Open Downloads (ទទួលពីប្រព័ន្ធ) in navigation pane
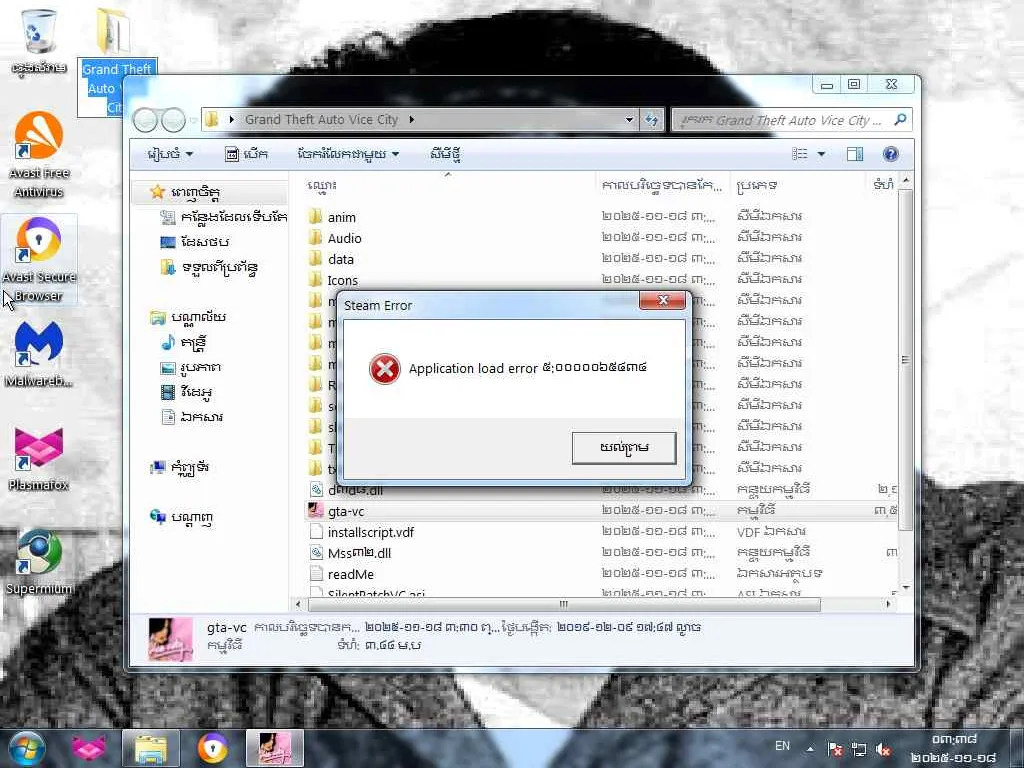The height and width of the screenshot is (768, 1024). (209, 267)
